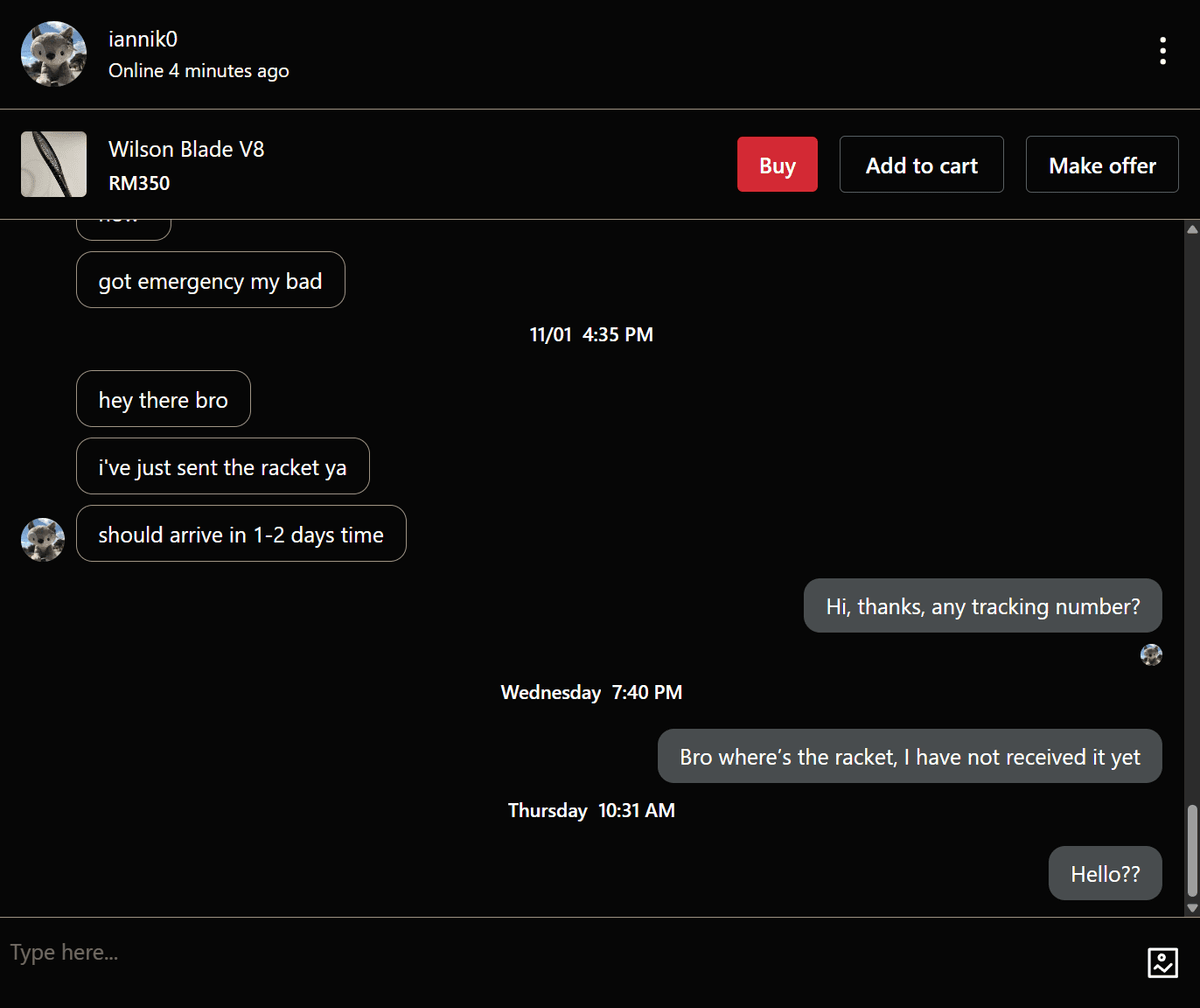This screenshot has height=1008, width=1200.
Task: Click the Buy button
Action: point(777,164)
